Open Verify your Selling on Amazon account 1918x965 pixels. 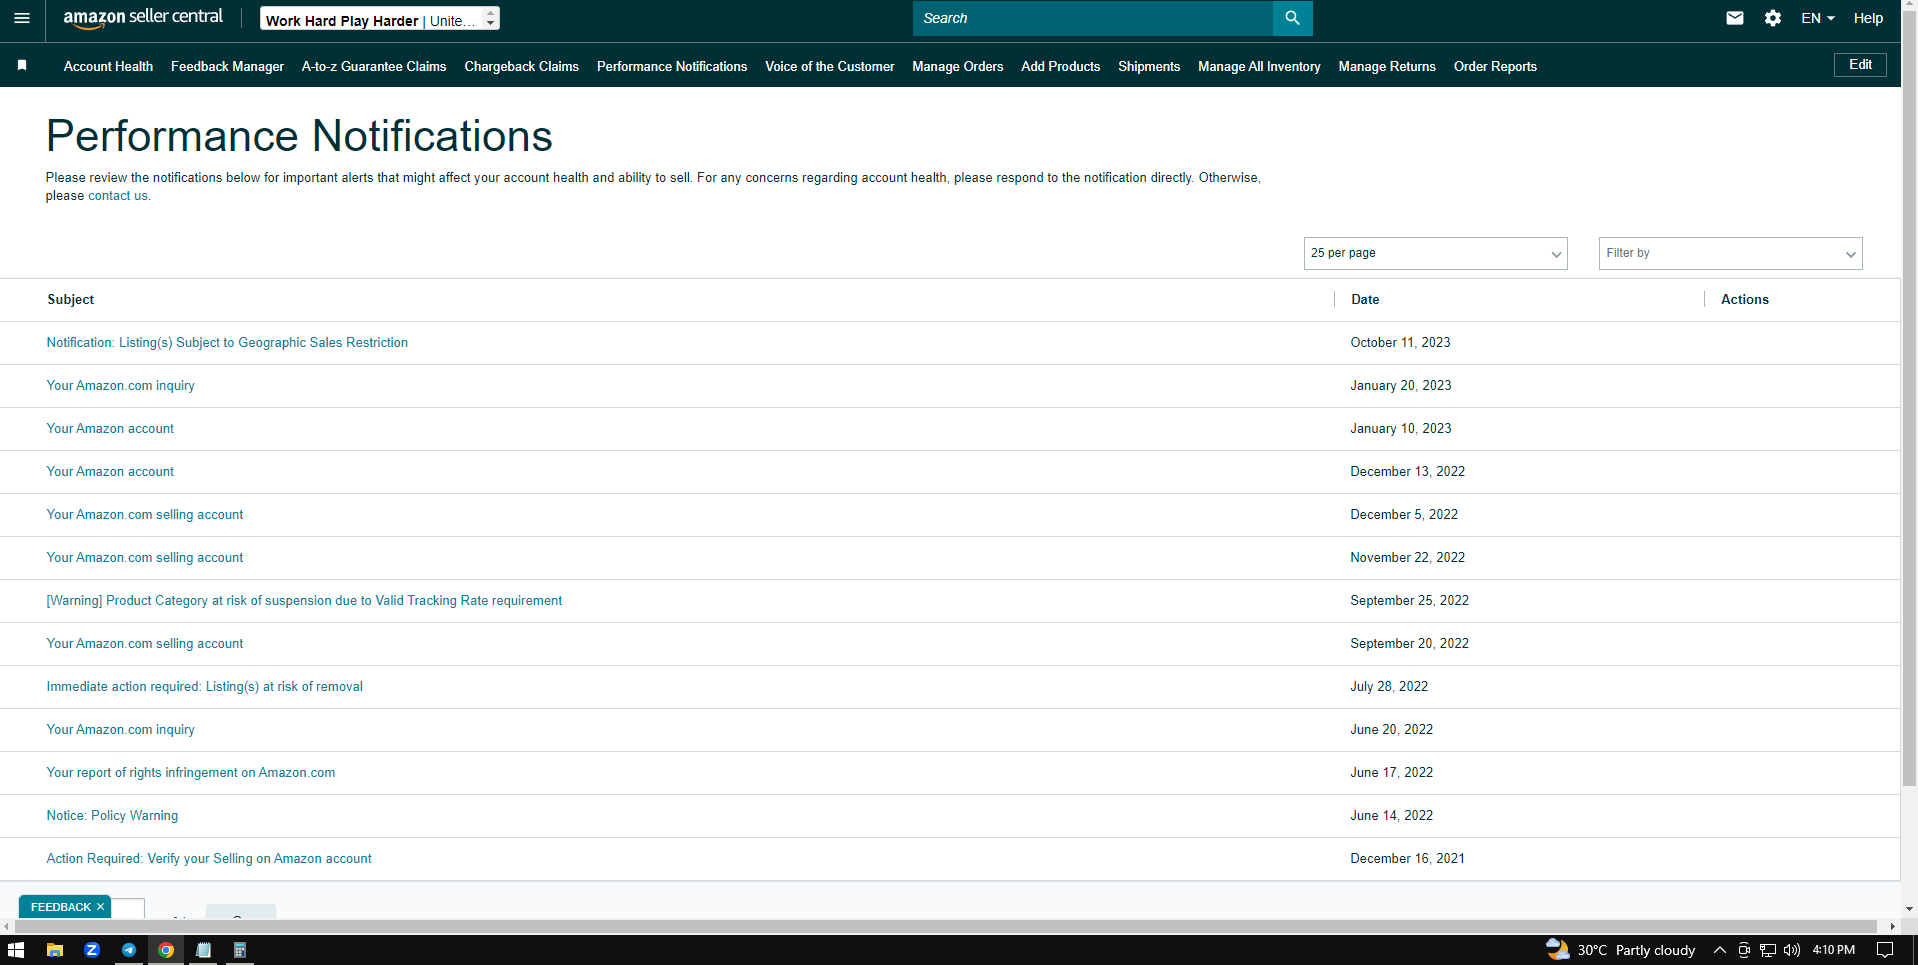click(x=209, y=859)
